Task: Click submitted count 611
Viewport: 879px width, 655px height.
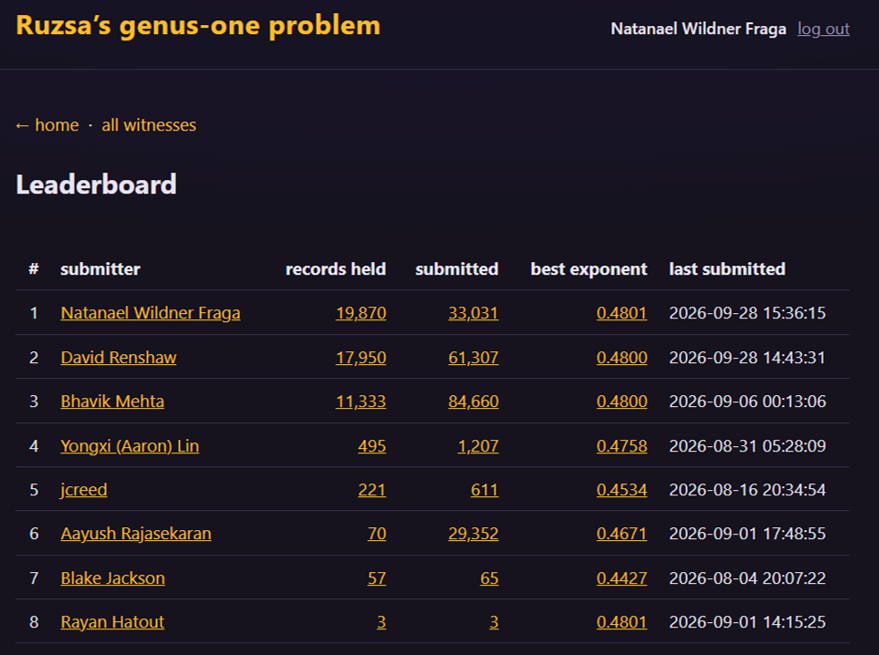Action: (x=484, y=490)
